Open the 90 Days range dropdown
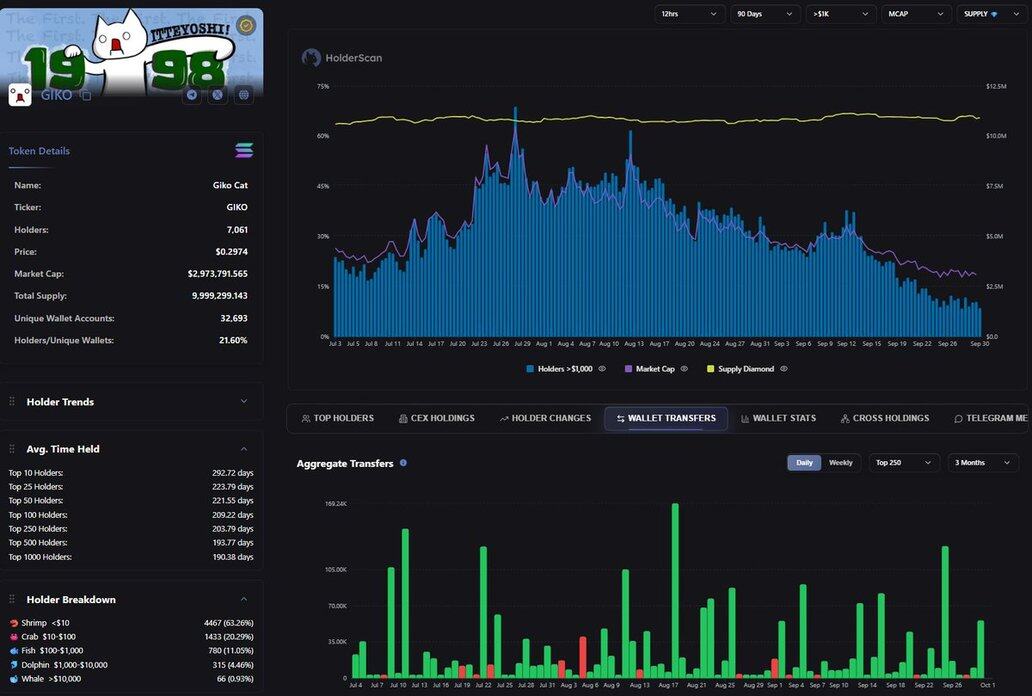 click(x=765, y=14)
